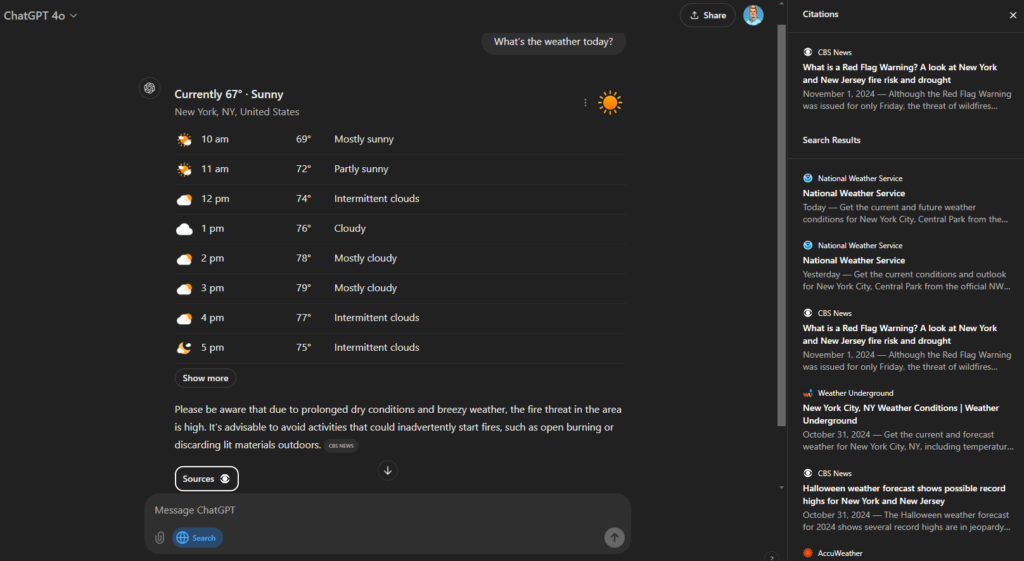Screen dimensions: 1024x561
Task: Click the Share button
Action: (x=707, y=15)
